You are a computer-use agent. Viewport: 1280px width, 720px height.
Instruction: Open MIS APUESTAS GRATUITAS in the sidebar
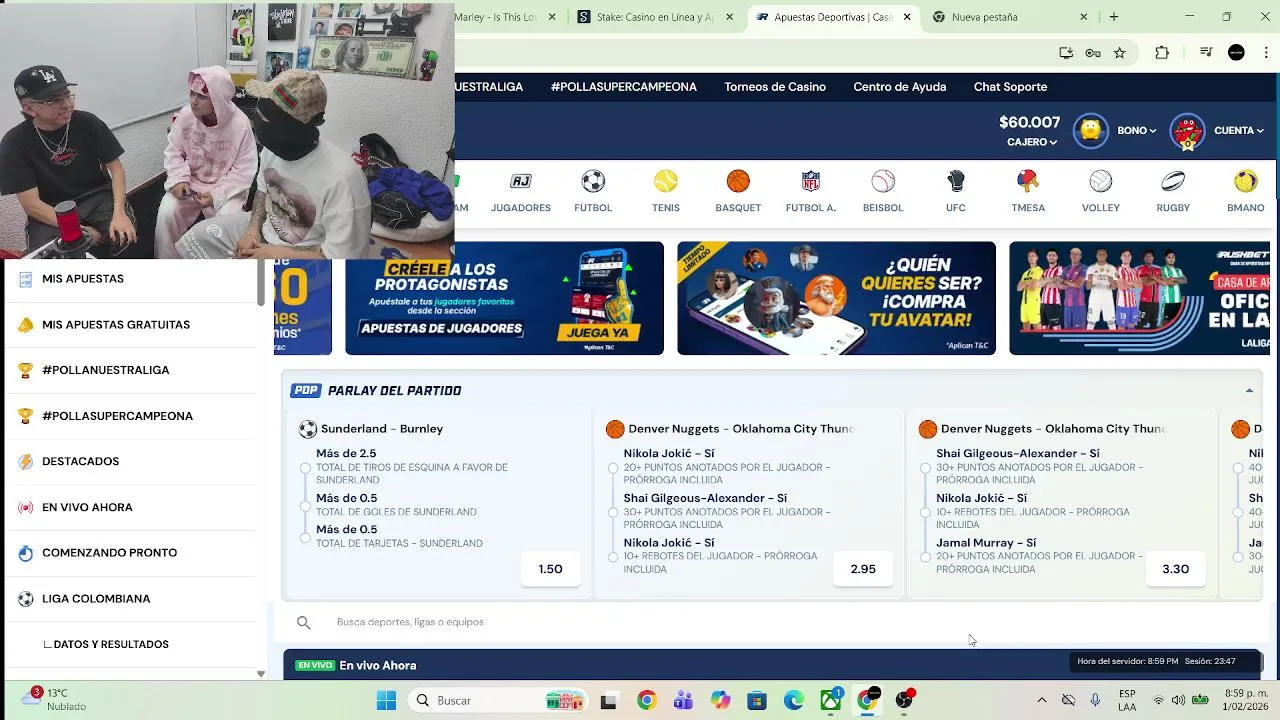(x=130, y=325)
